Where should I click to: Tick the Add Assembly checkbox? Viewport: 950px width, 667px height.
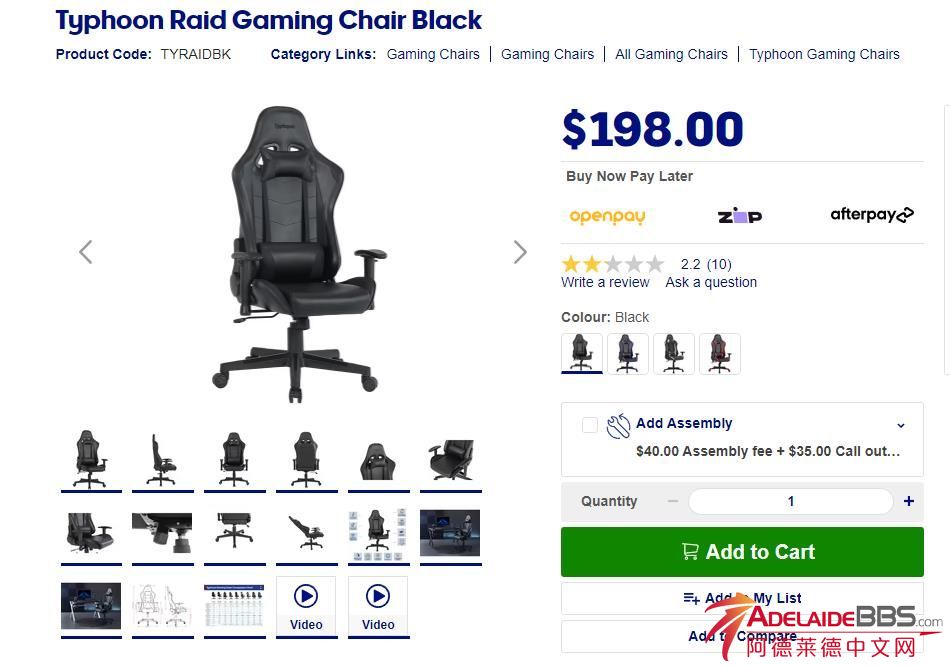pyautogui.click(x=590, y=425)
